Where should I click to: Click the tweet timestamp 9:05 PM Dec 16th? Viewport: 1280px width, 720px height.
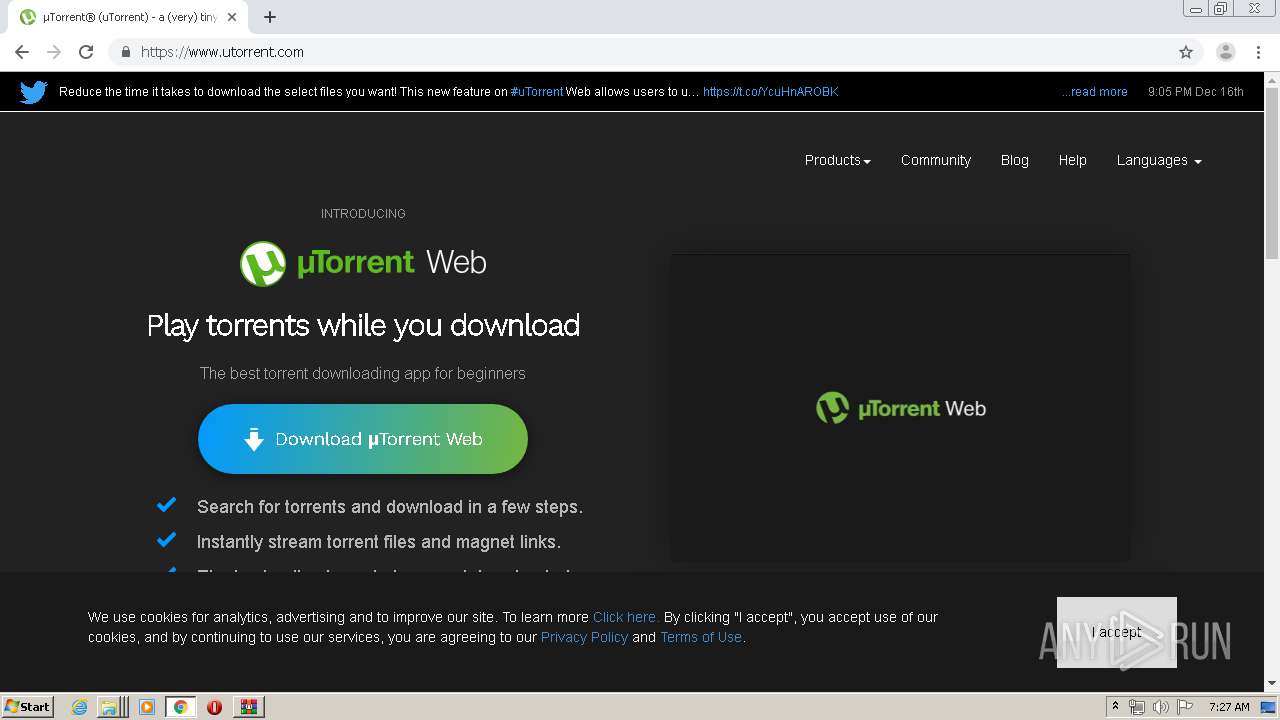click(1196, 92)
